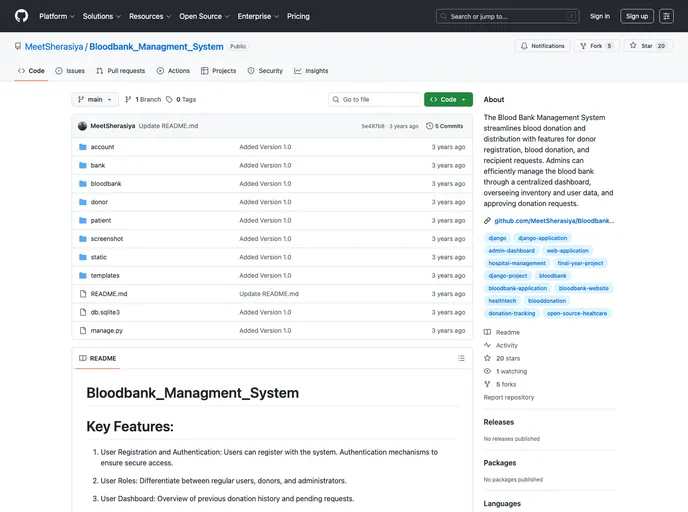This screenshot has width=688, height=512.
Task: Click the db.sqlite3 file icon
Action: tap(83, 312)
